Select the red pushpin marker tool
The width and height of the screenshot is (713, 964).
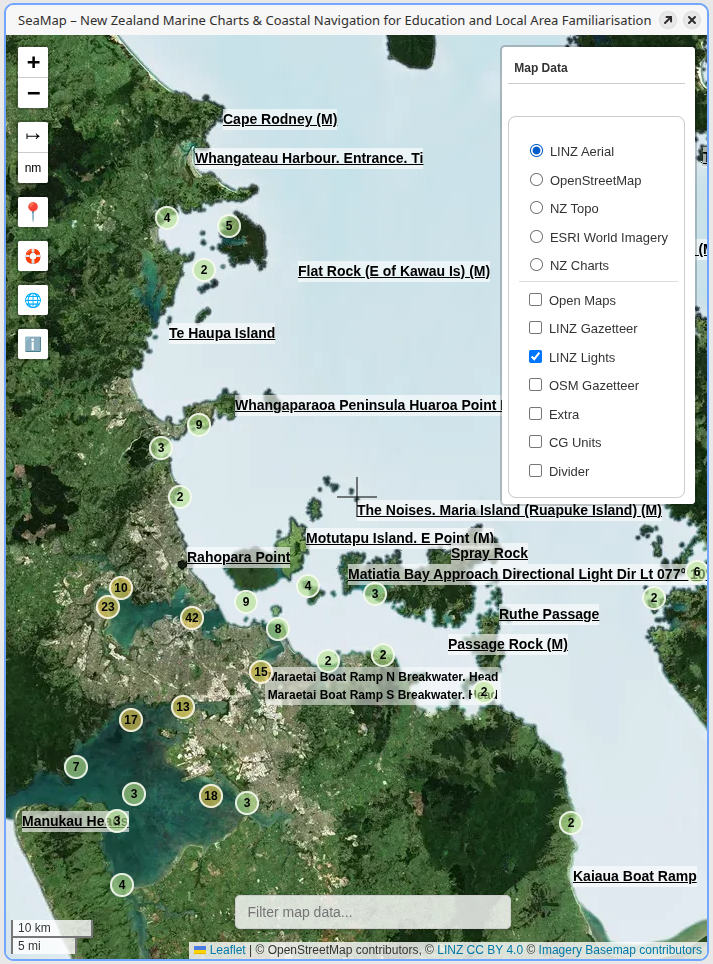pos(33,212)
